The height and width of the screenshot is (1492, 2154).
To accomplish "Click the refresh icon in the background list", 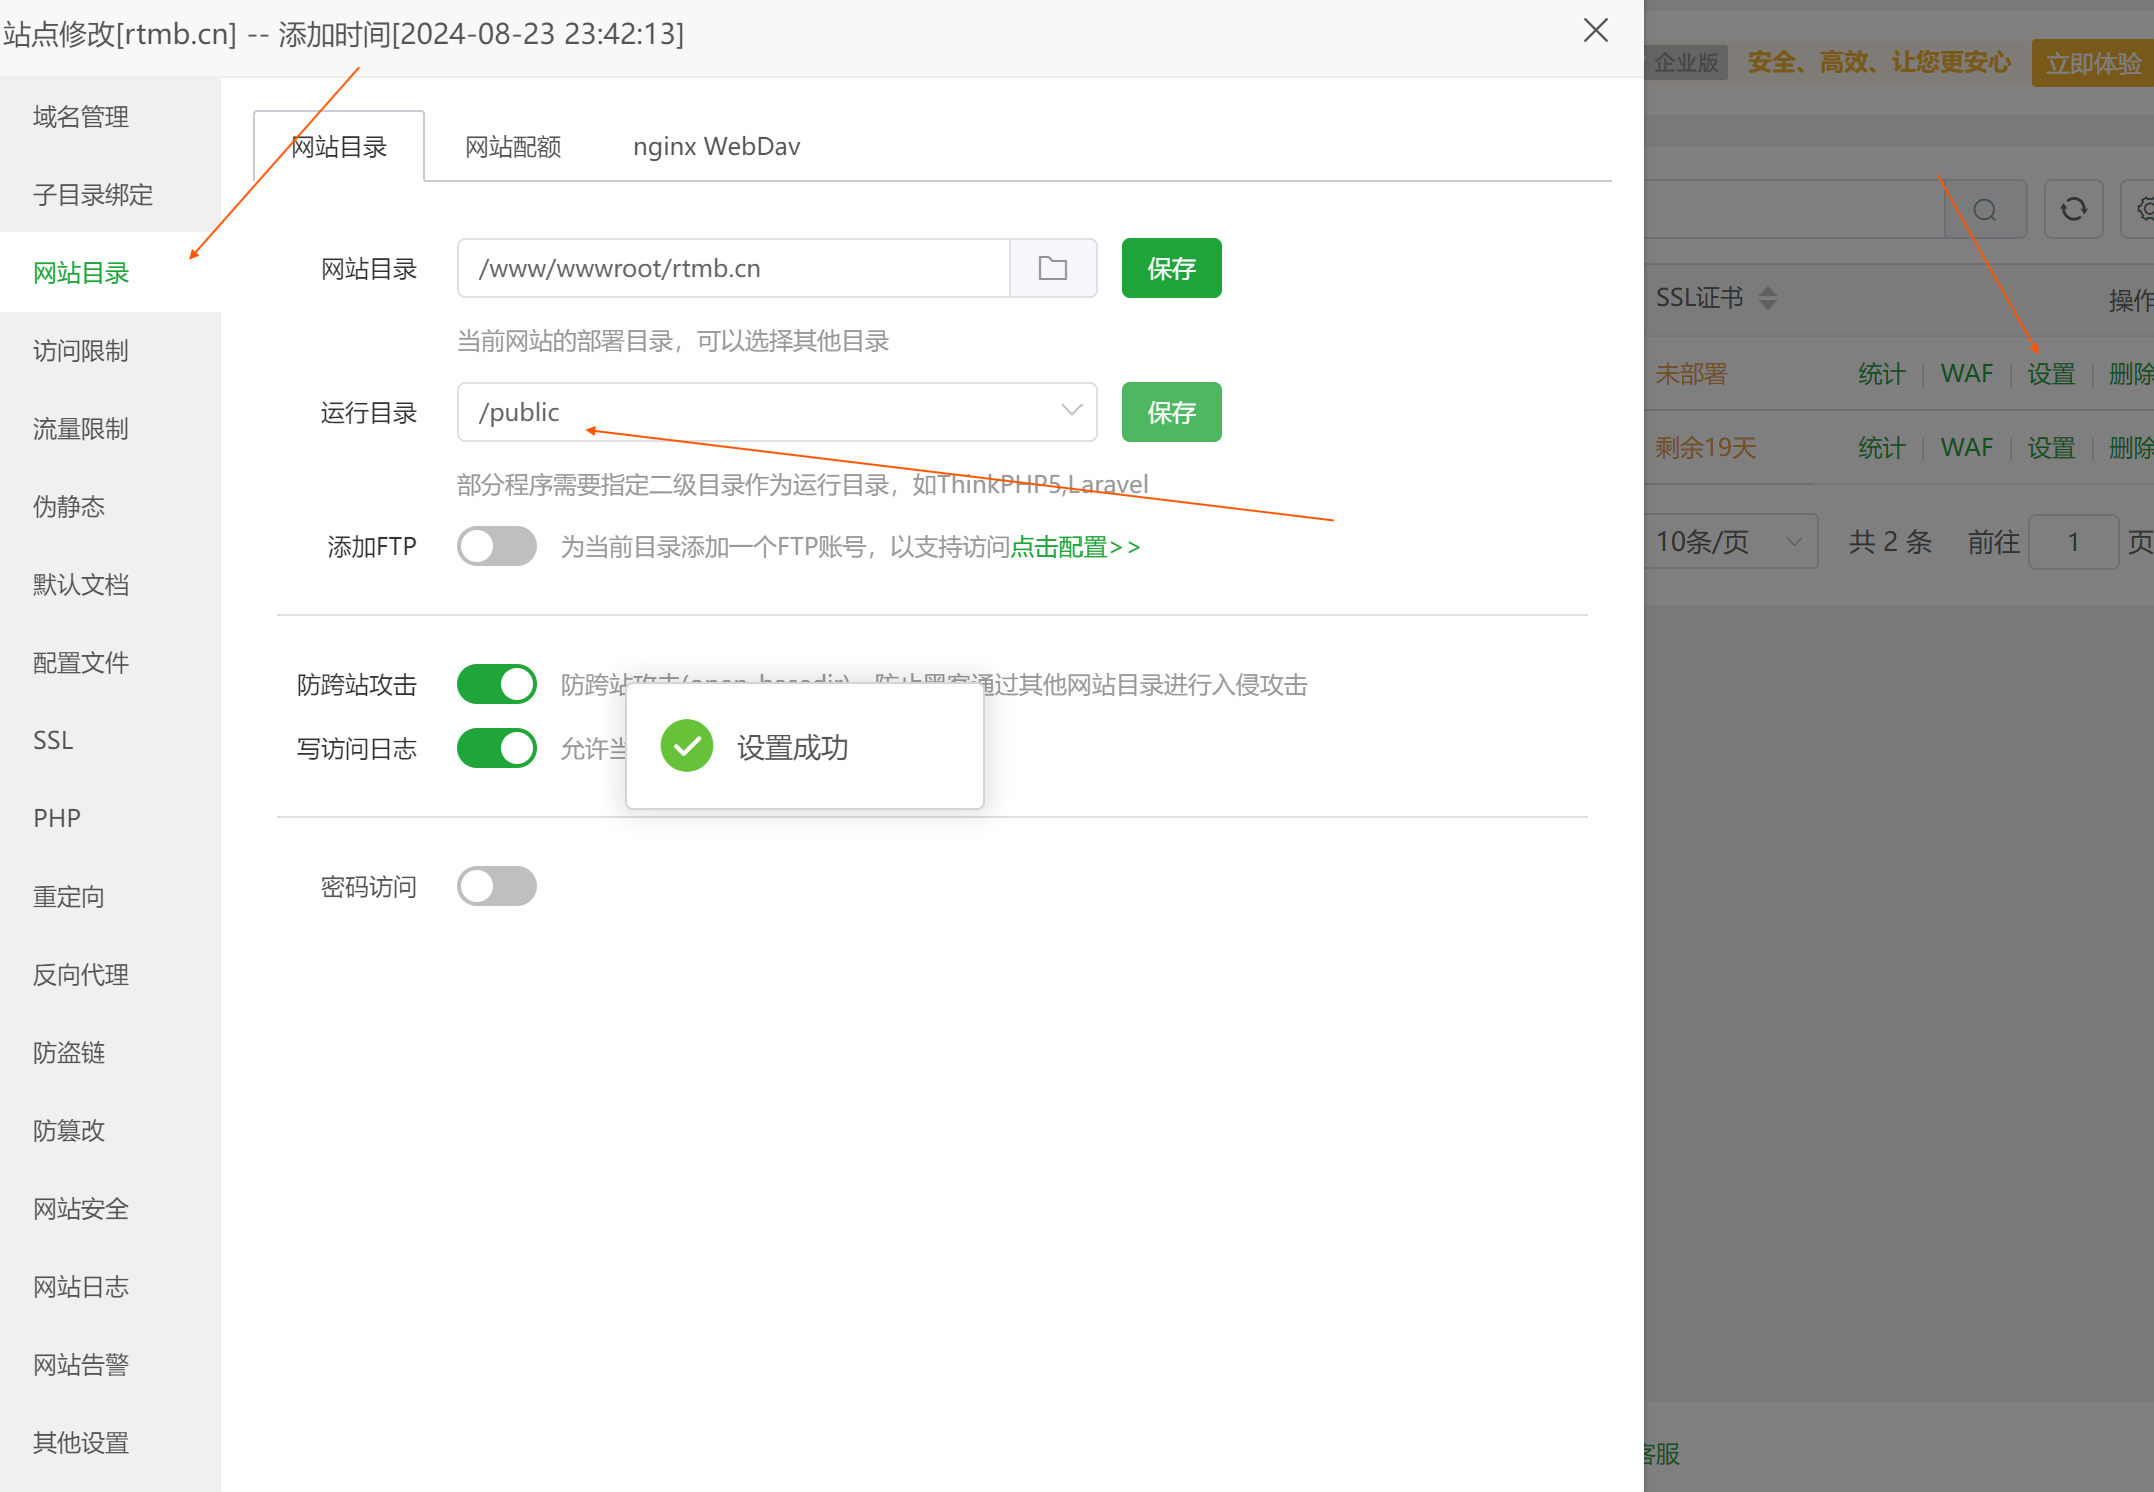I will tap(2073, 209).
